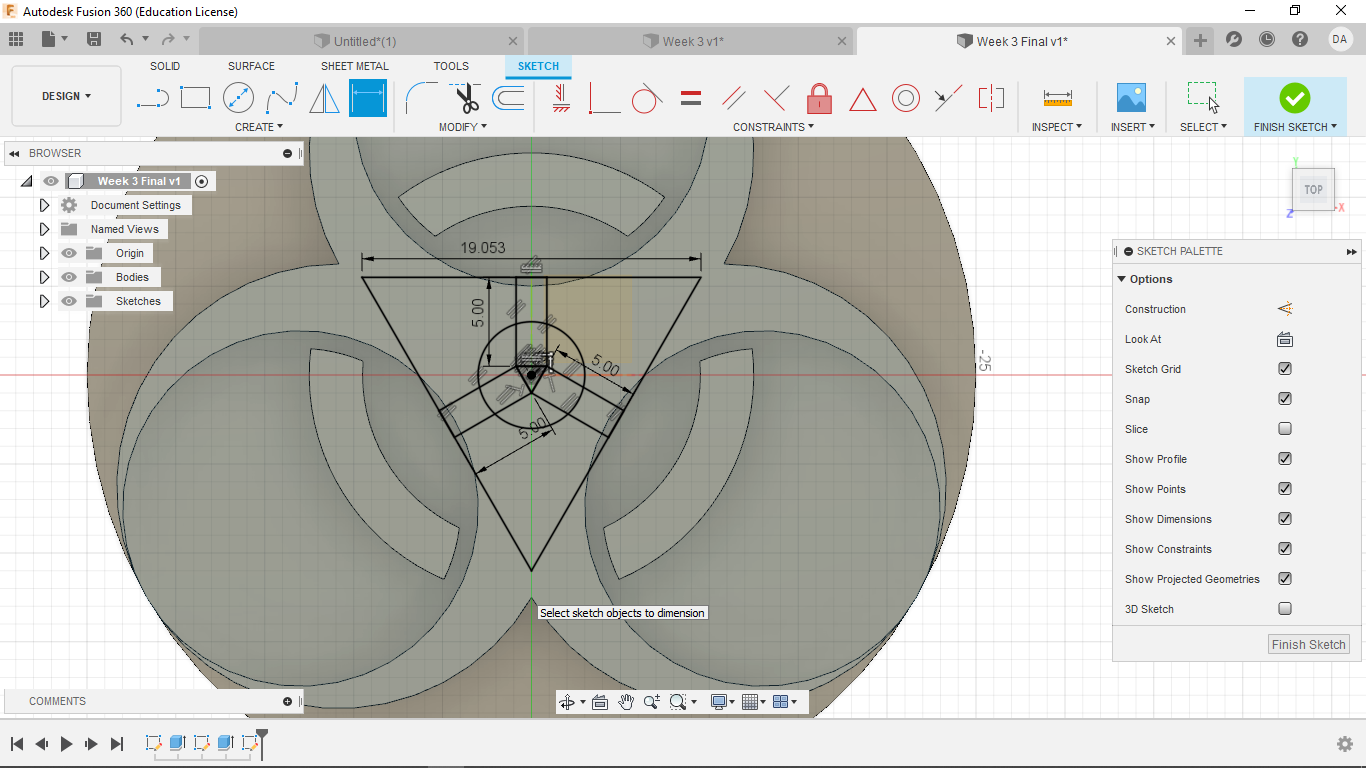This screenshot has height=768, width=1366.
Task: Open the Measure inspect tool
Action: [1057, 98]
